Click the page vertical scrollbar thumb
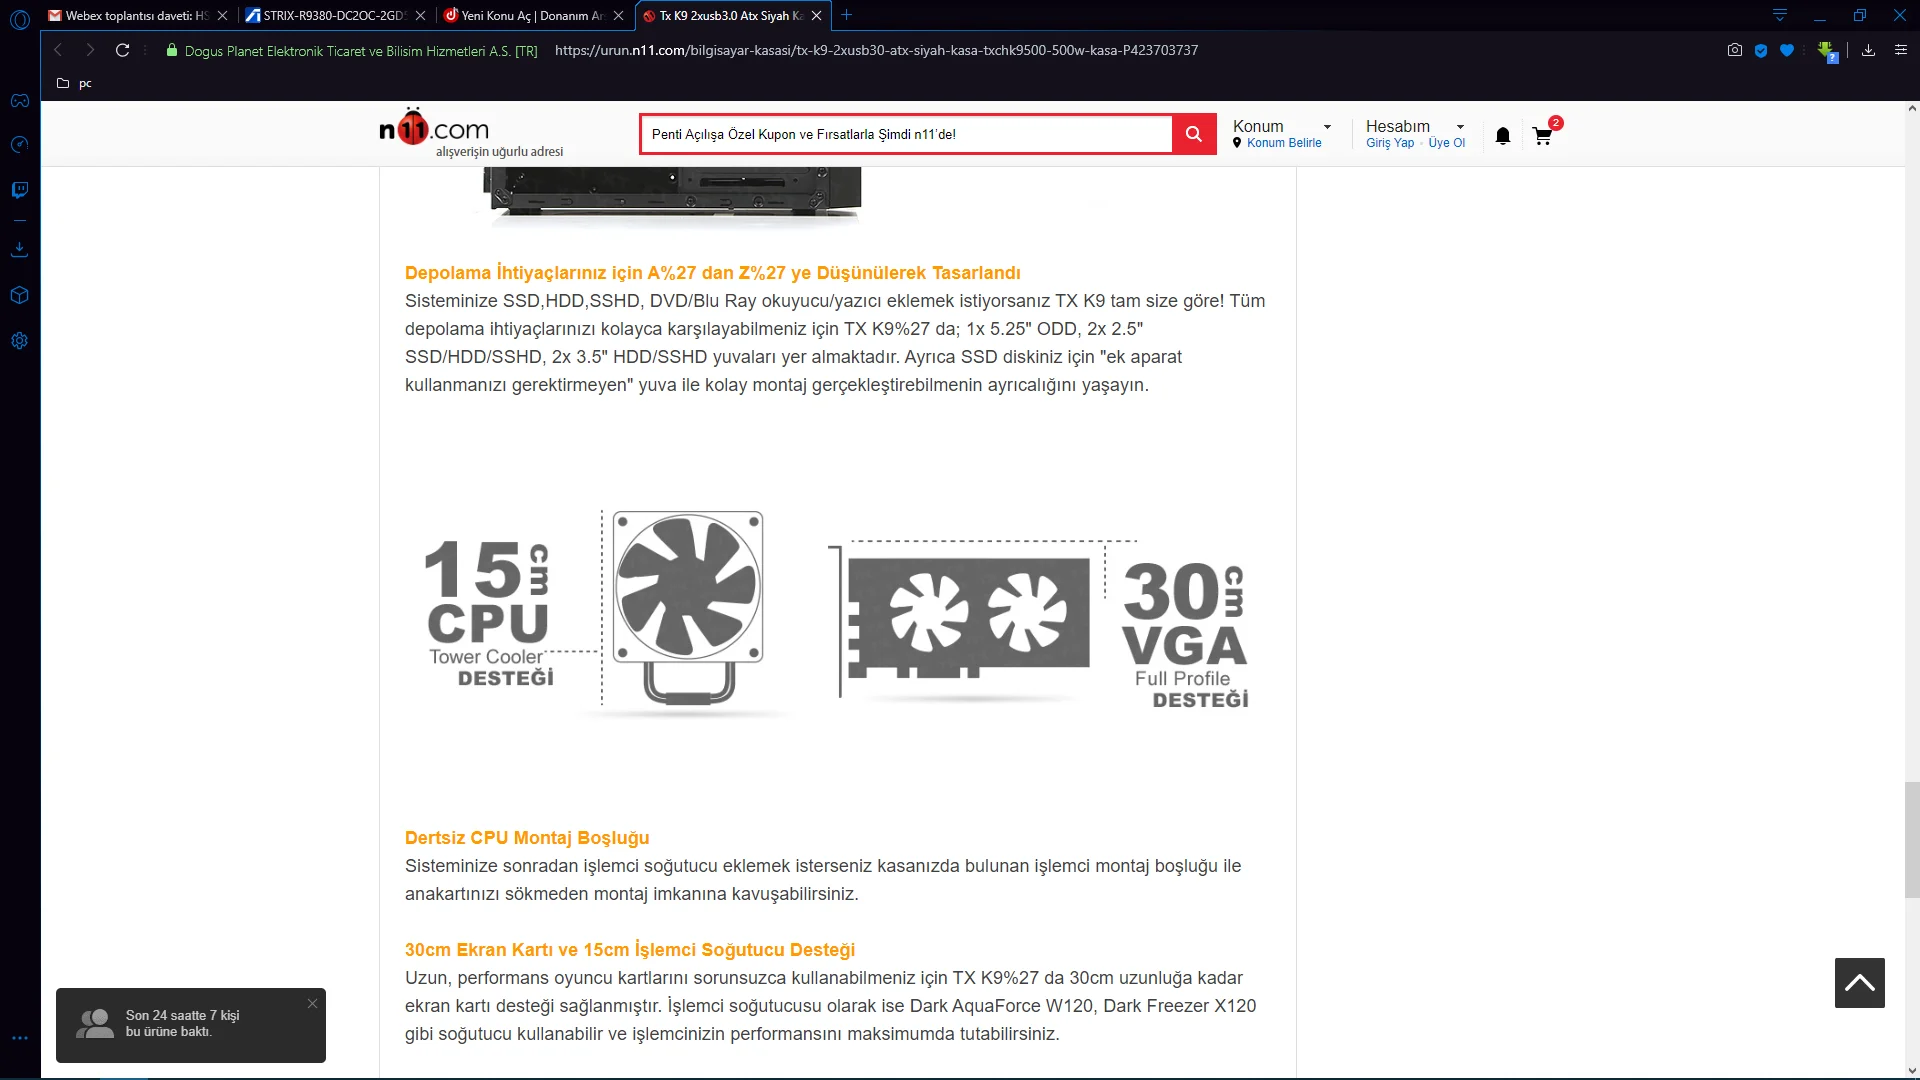1920x1080 pixels. [1911, 840]
